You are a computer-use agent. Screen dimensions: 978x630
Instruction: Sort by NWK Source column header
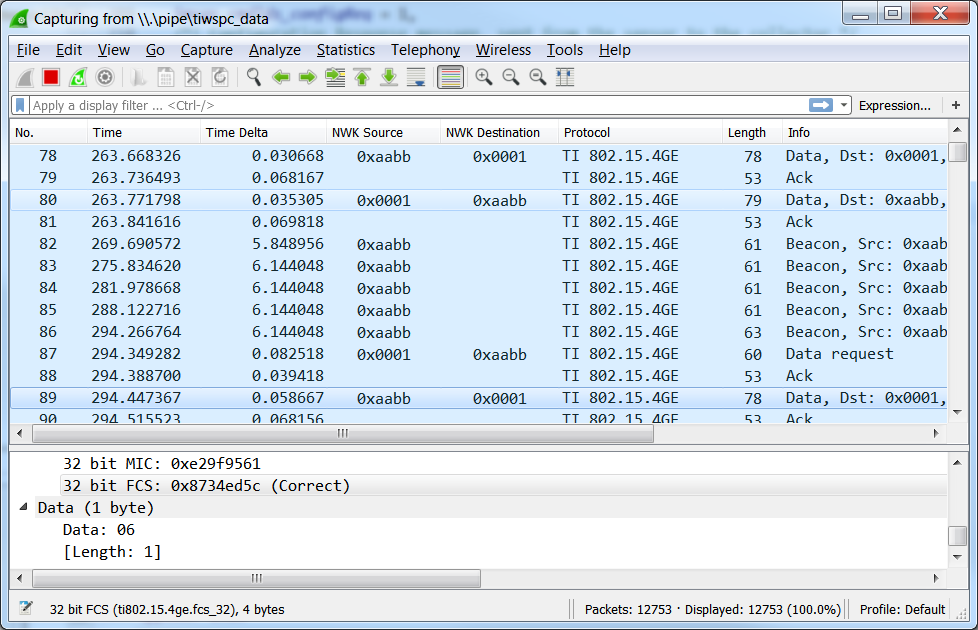[x=383, y=133]
